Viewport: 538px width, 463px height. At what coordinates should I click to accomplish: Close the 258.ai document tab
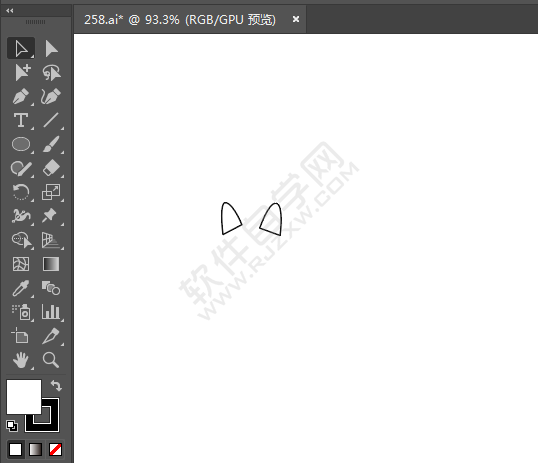(x=296, y=19)
